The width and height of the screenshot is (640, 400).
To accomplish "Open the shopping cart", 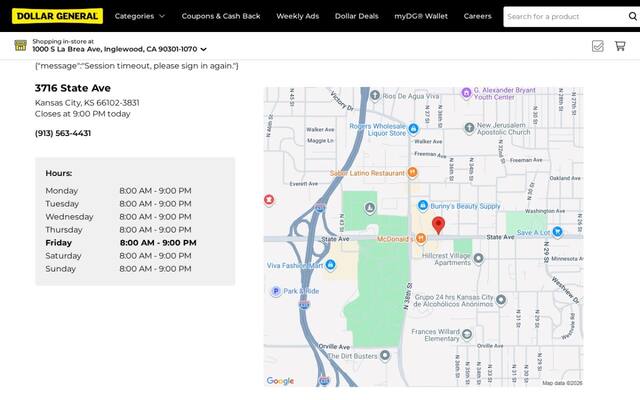I will [620, 46].
